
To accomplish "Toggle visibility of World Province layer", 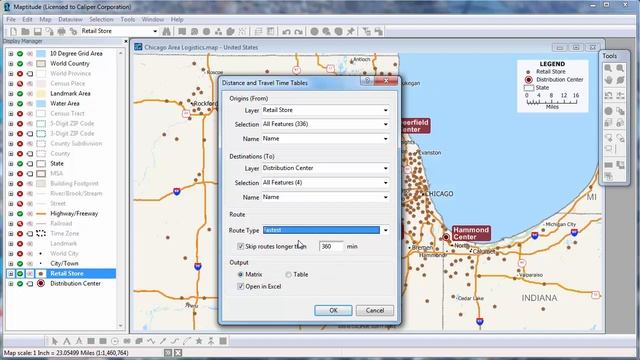I will 20,73.
